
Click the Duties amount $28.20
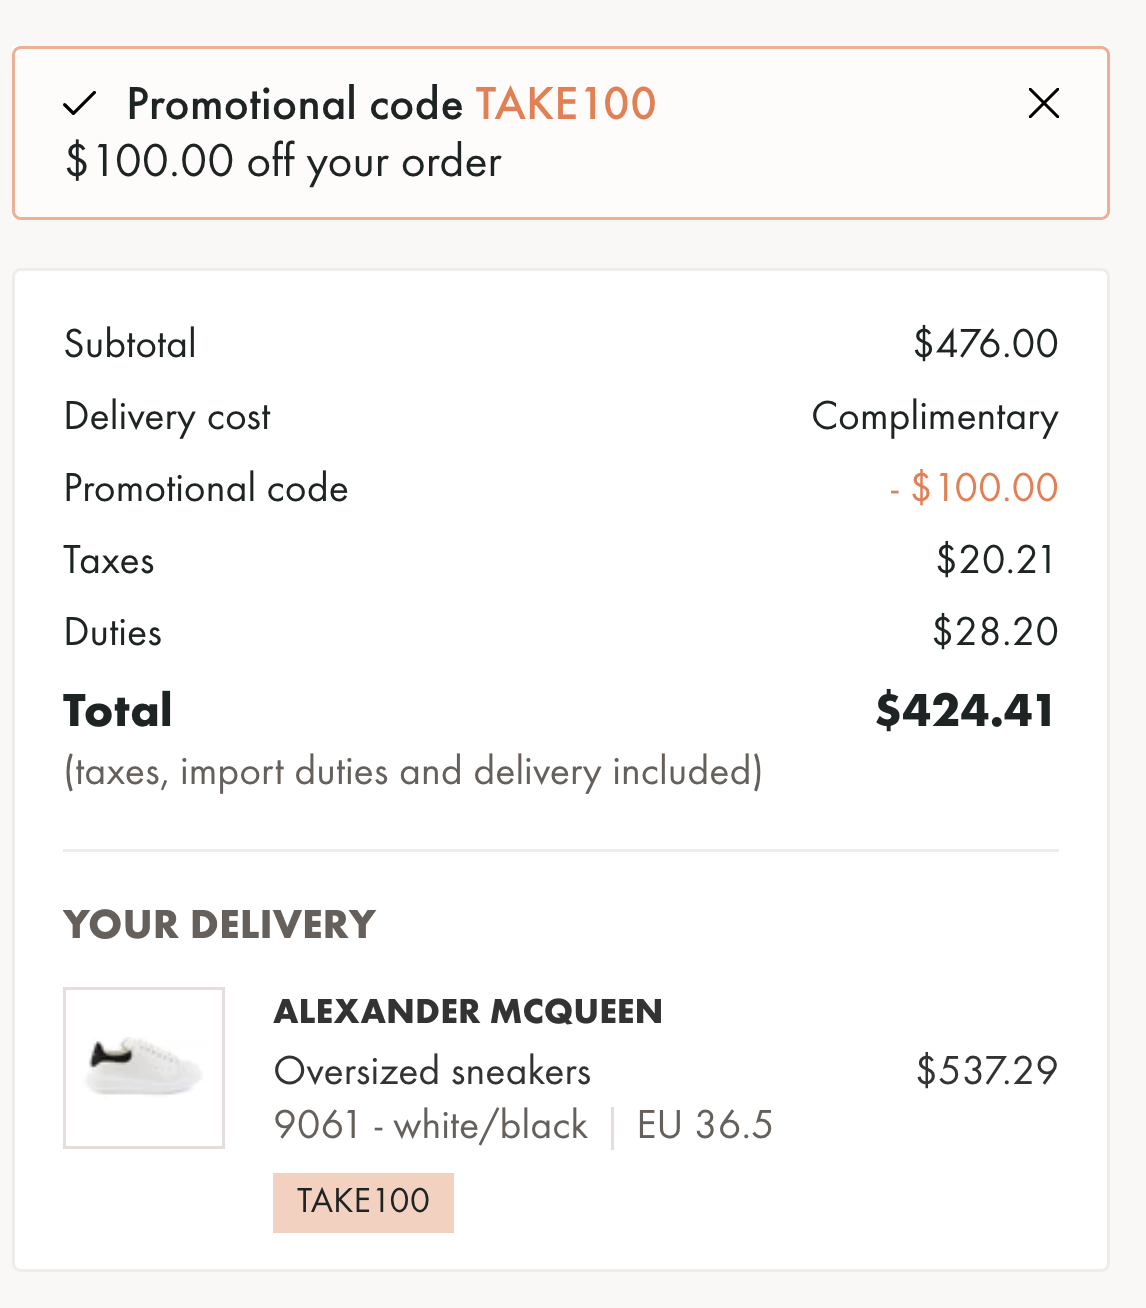coord(994,632)
